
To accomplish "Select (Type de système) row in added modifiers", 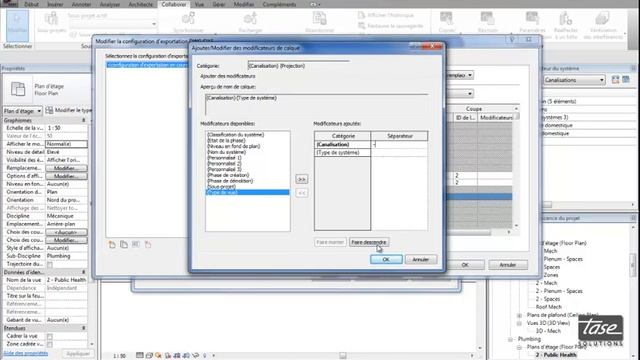I will click(342, 153).
